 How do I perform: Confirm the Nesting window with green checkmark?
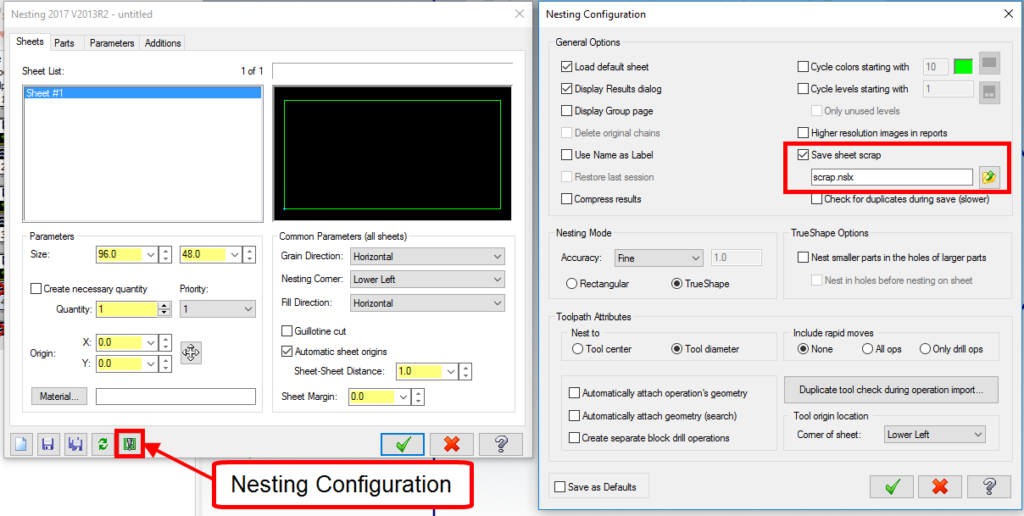[x=403, y=444]
